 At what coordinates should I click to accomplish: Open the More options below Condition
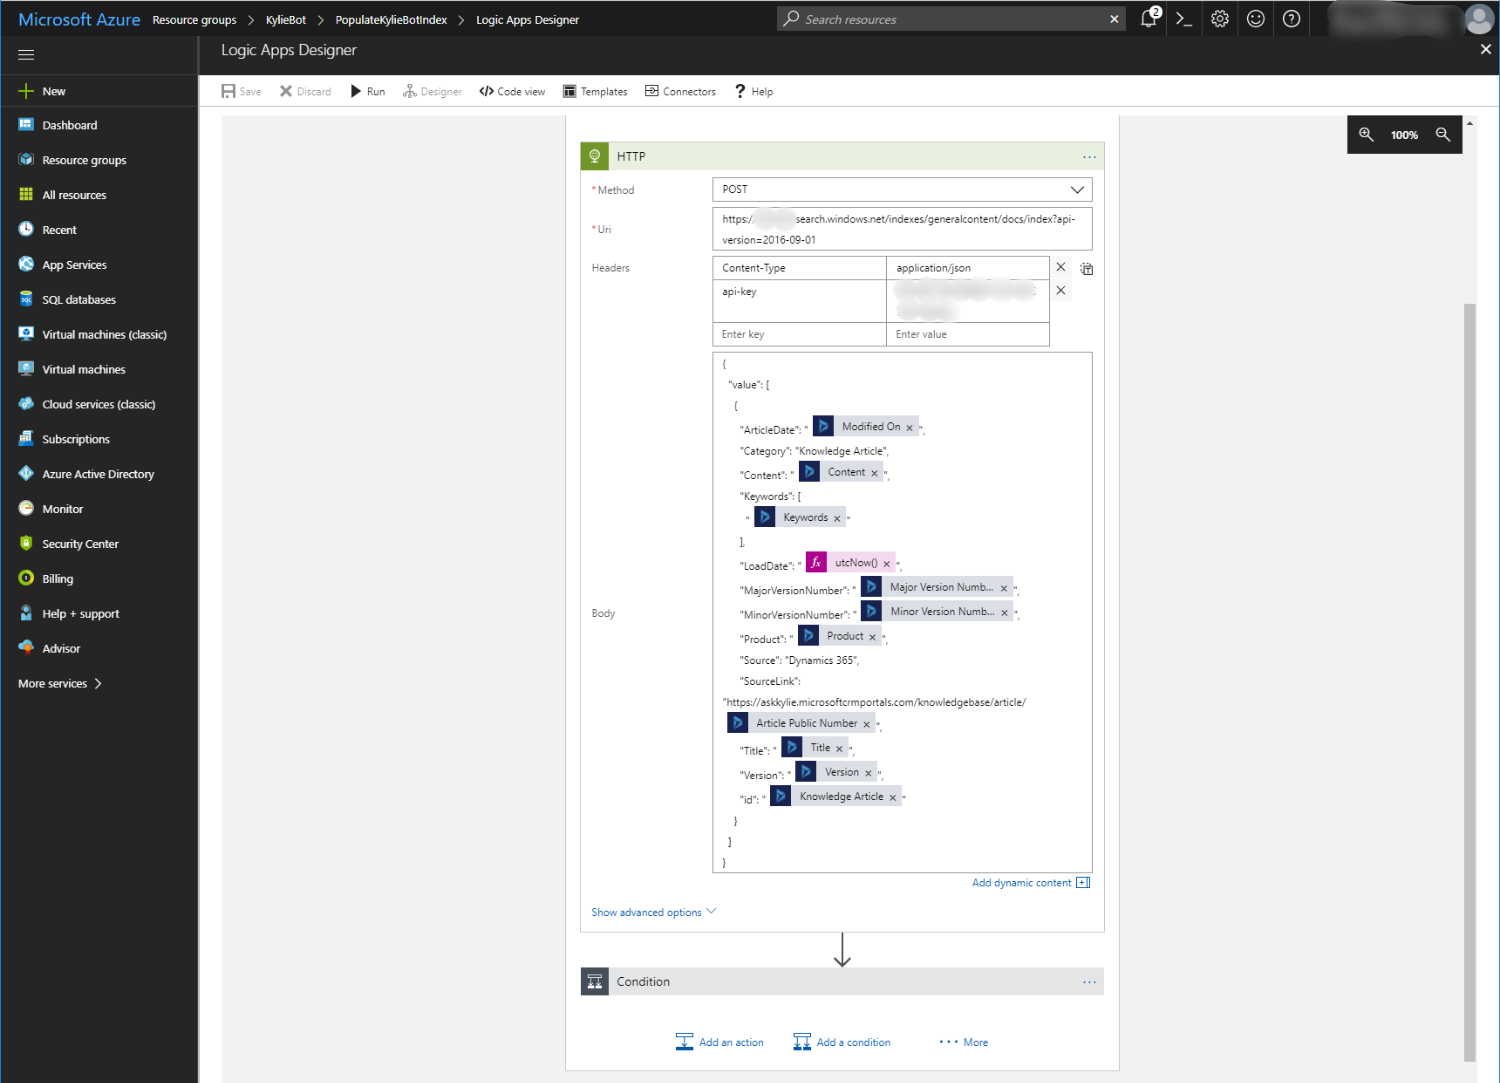(964, 1042)
